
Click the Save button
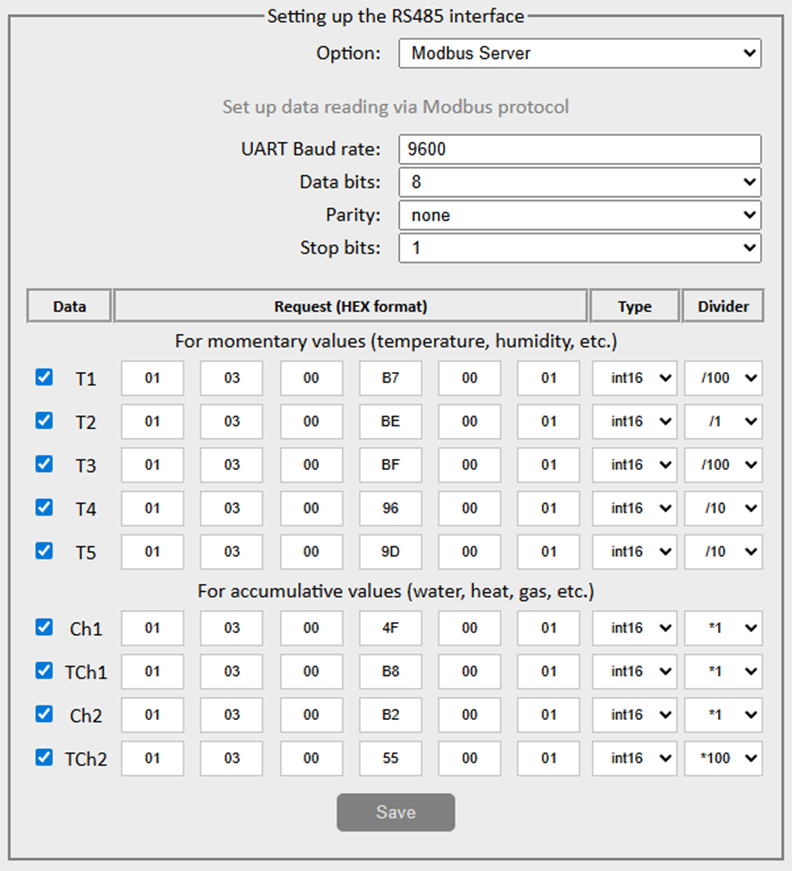[395, 812]
